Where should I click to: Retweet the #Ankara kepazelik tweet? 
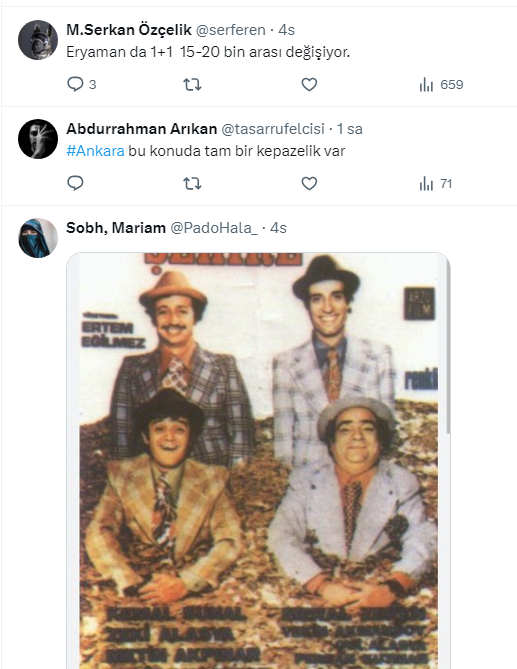[x=192, y=183]
